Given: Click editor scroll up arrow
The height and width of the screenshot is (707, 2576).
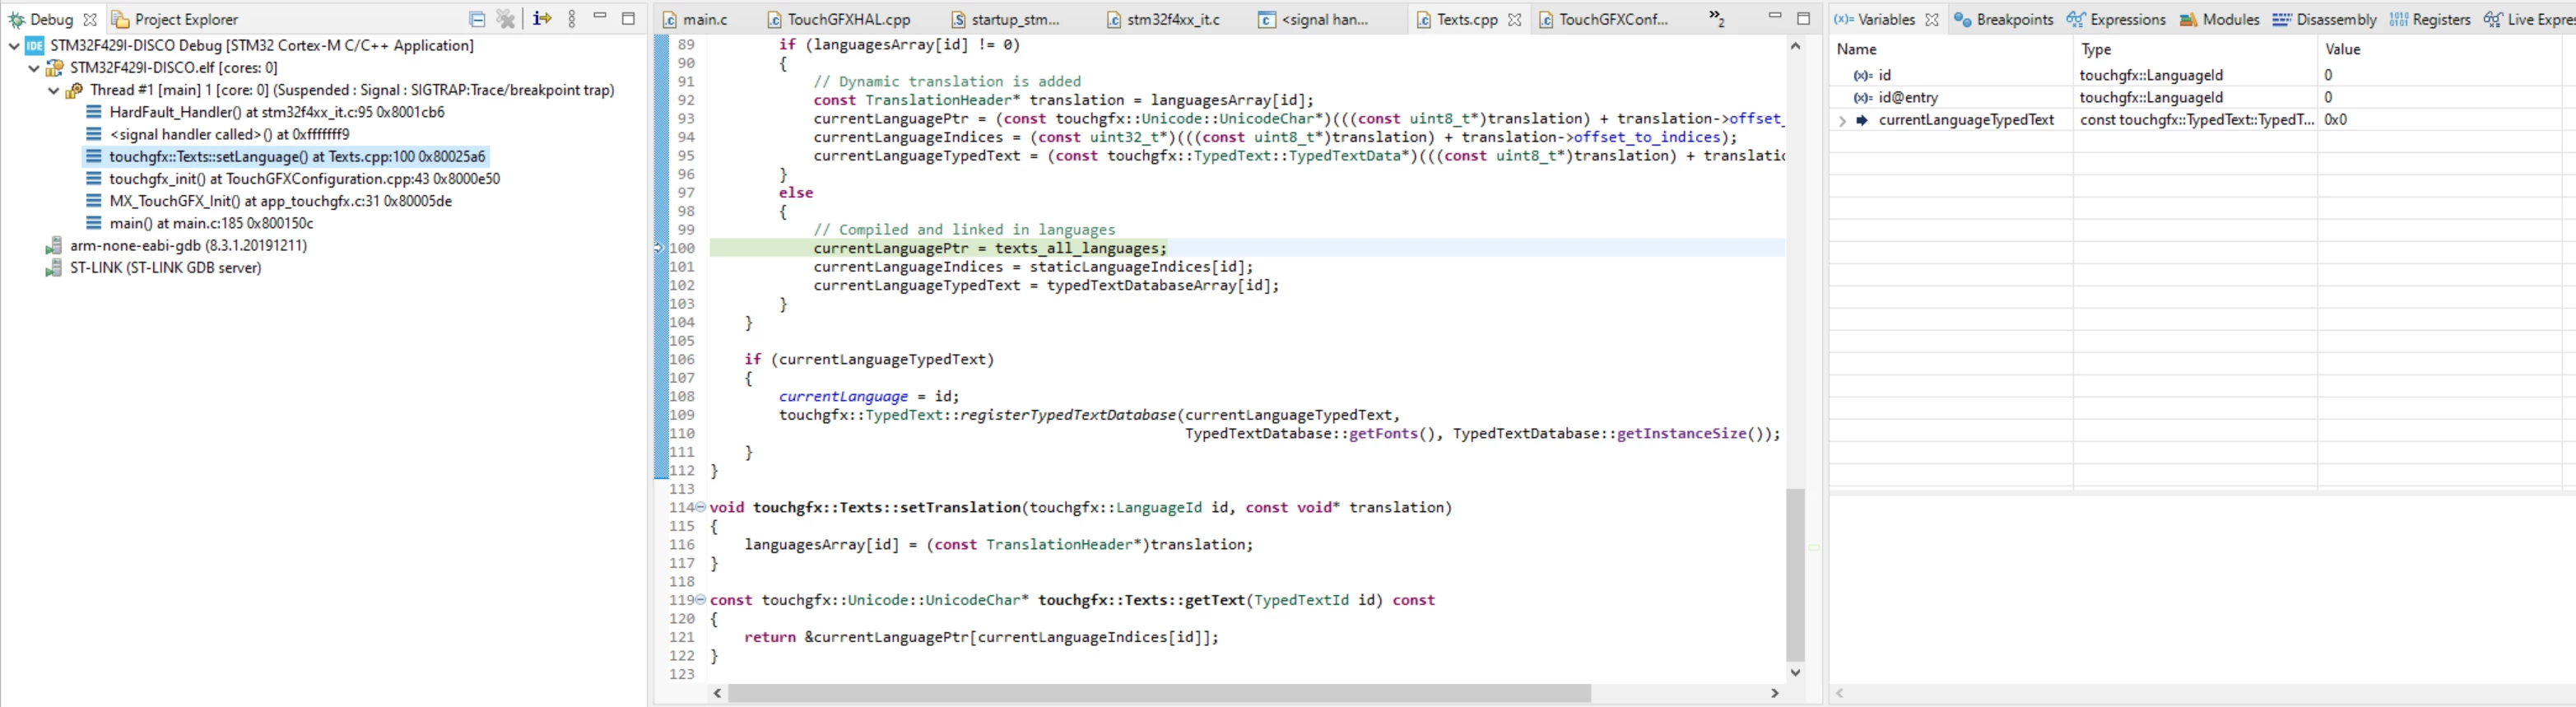Looking at the screenshot, I should pyautogui.click(x=1796, y=46).
